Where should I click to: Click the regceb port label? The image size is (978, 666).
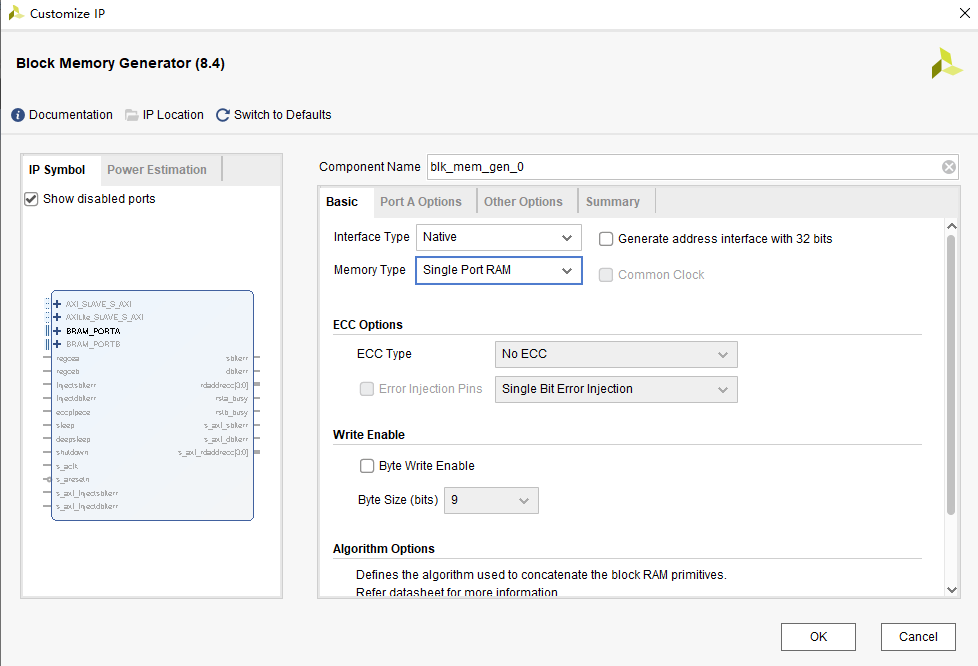coord(67,372)
